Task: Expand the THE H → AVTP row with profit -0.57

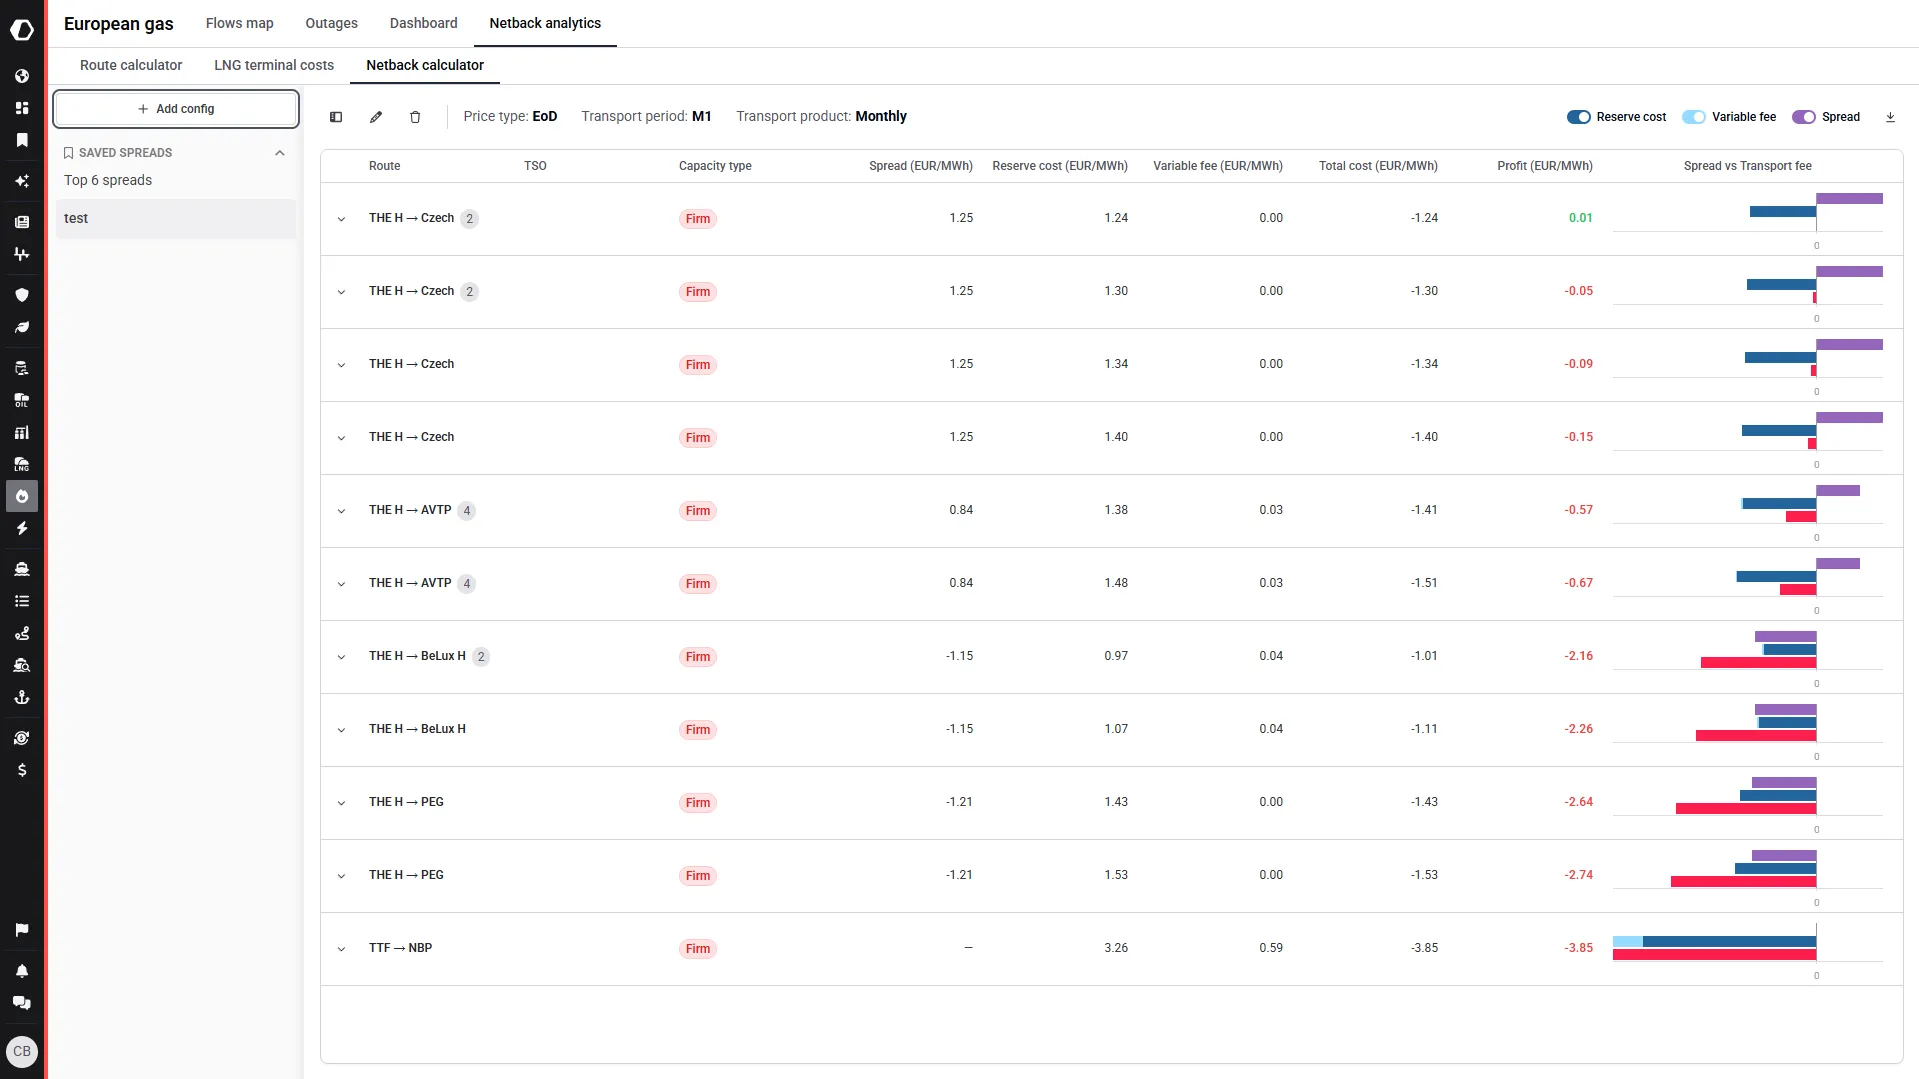Action: click(342, 511)
